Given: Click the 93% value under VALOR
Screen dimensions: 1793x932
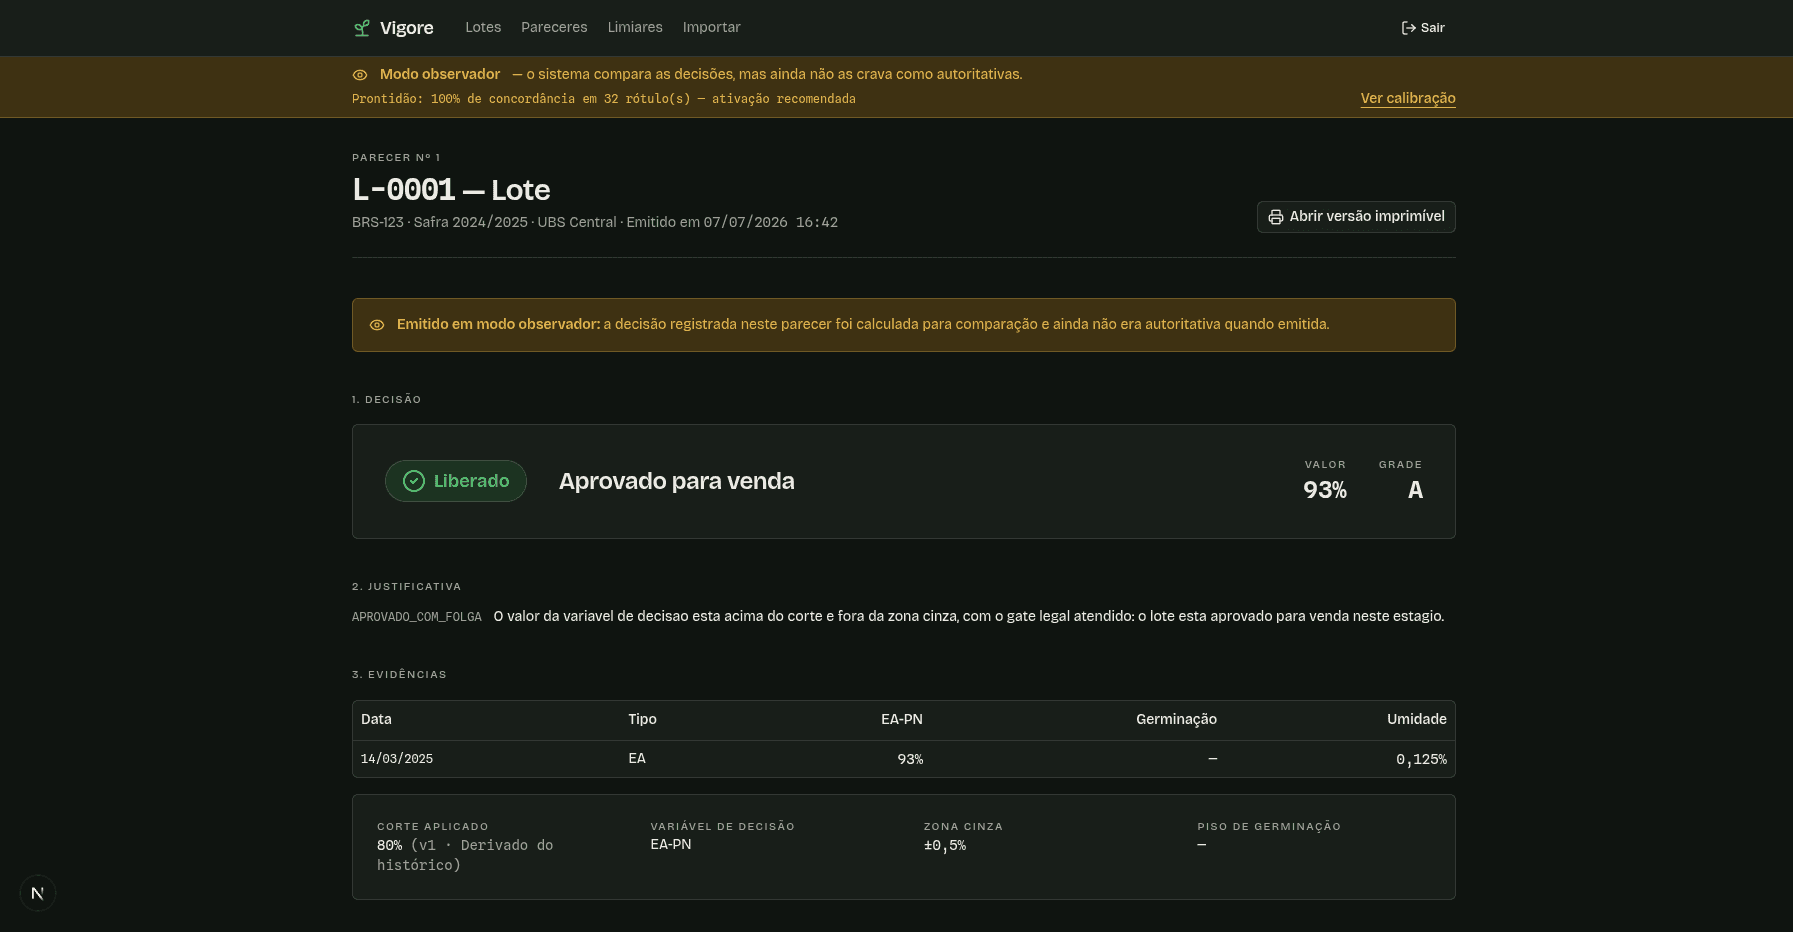Looking at the screenshot, I should (1325, 490).
